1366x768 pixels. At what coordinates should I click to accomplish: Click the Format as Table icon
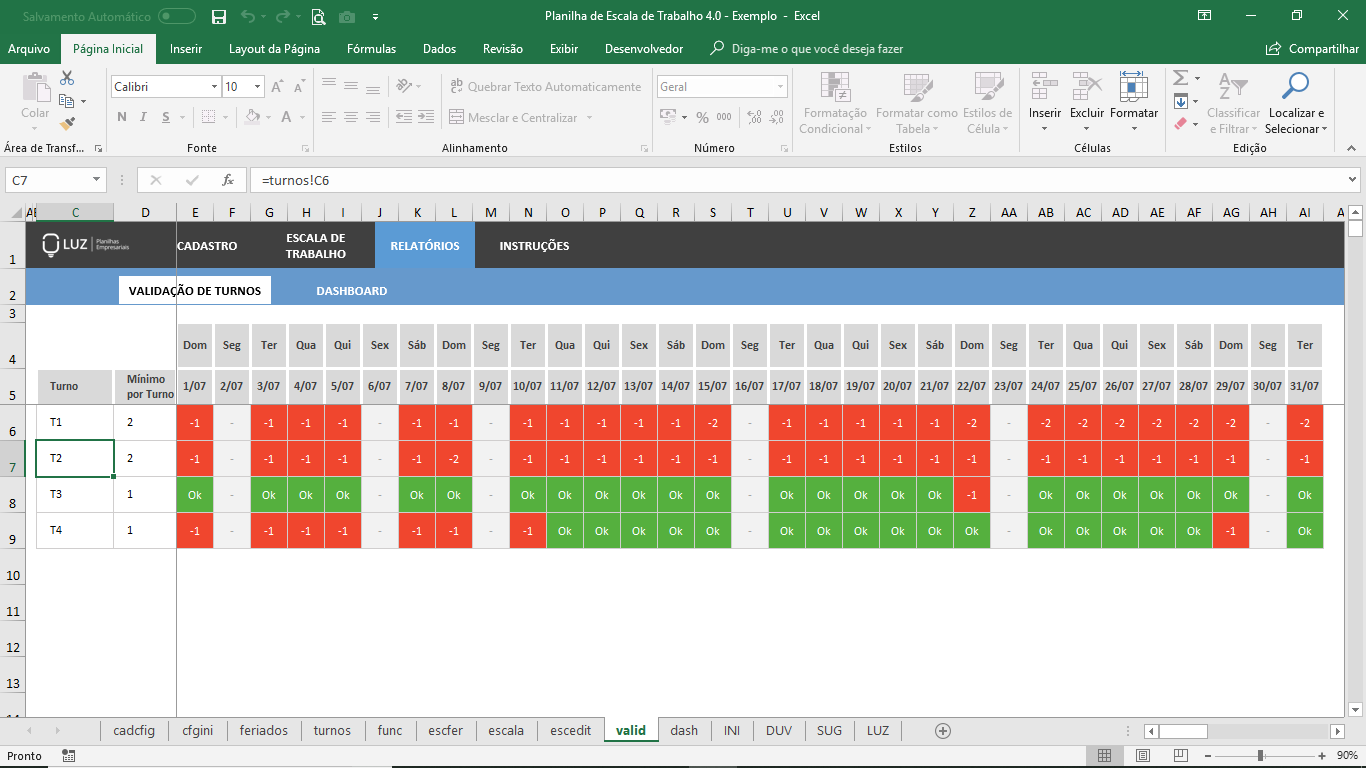[x=918, y=87]
